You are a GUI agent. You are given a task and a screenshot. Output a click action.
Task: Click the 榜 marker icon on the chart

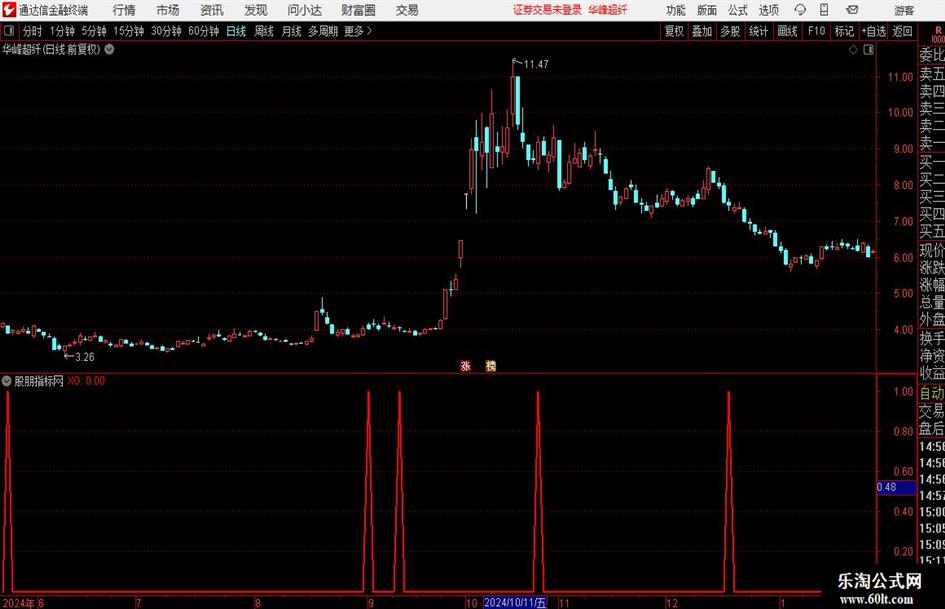point(491,365)
